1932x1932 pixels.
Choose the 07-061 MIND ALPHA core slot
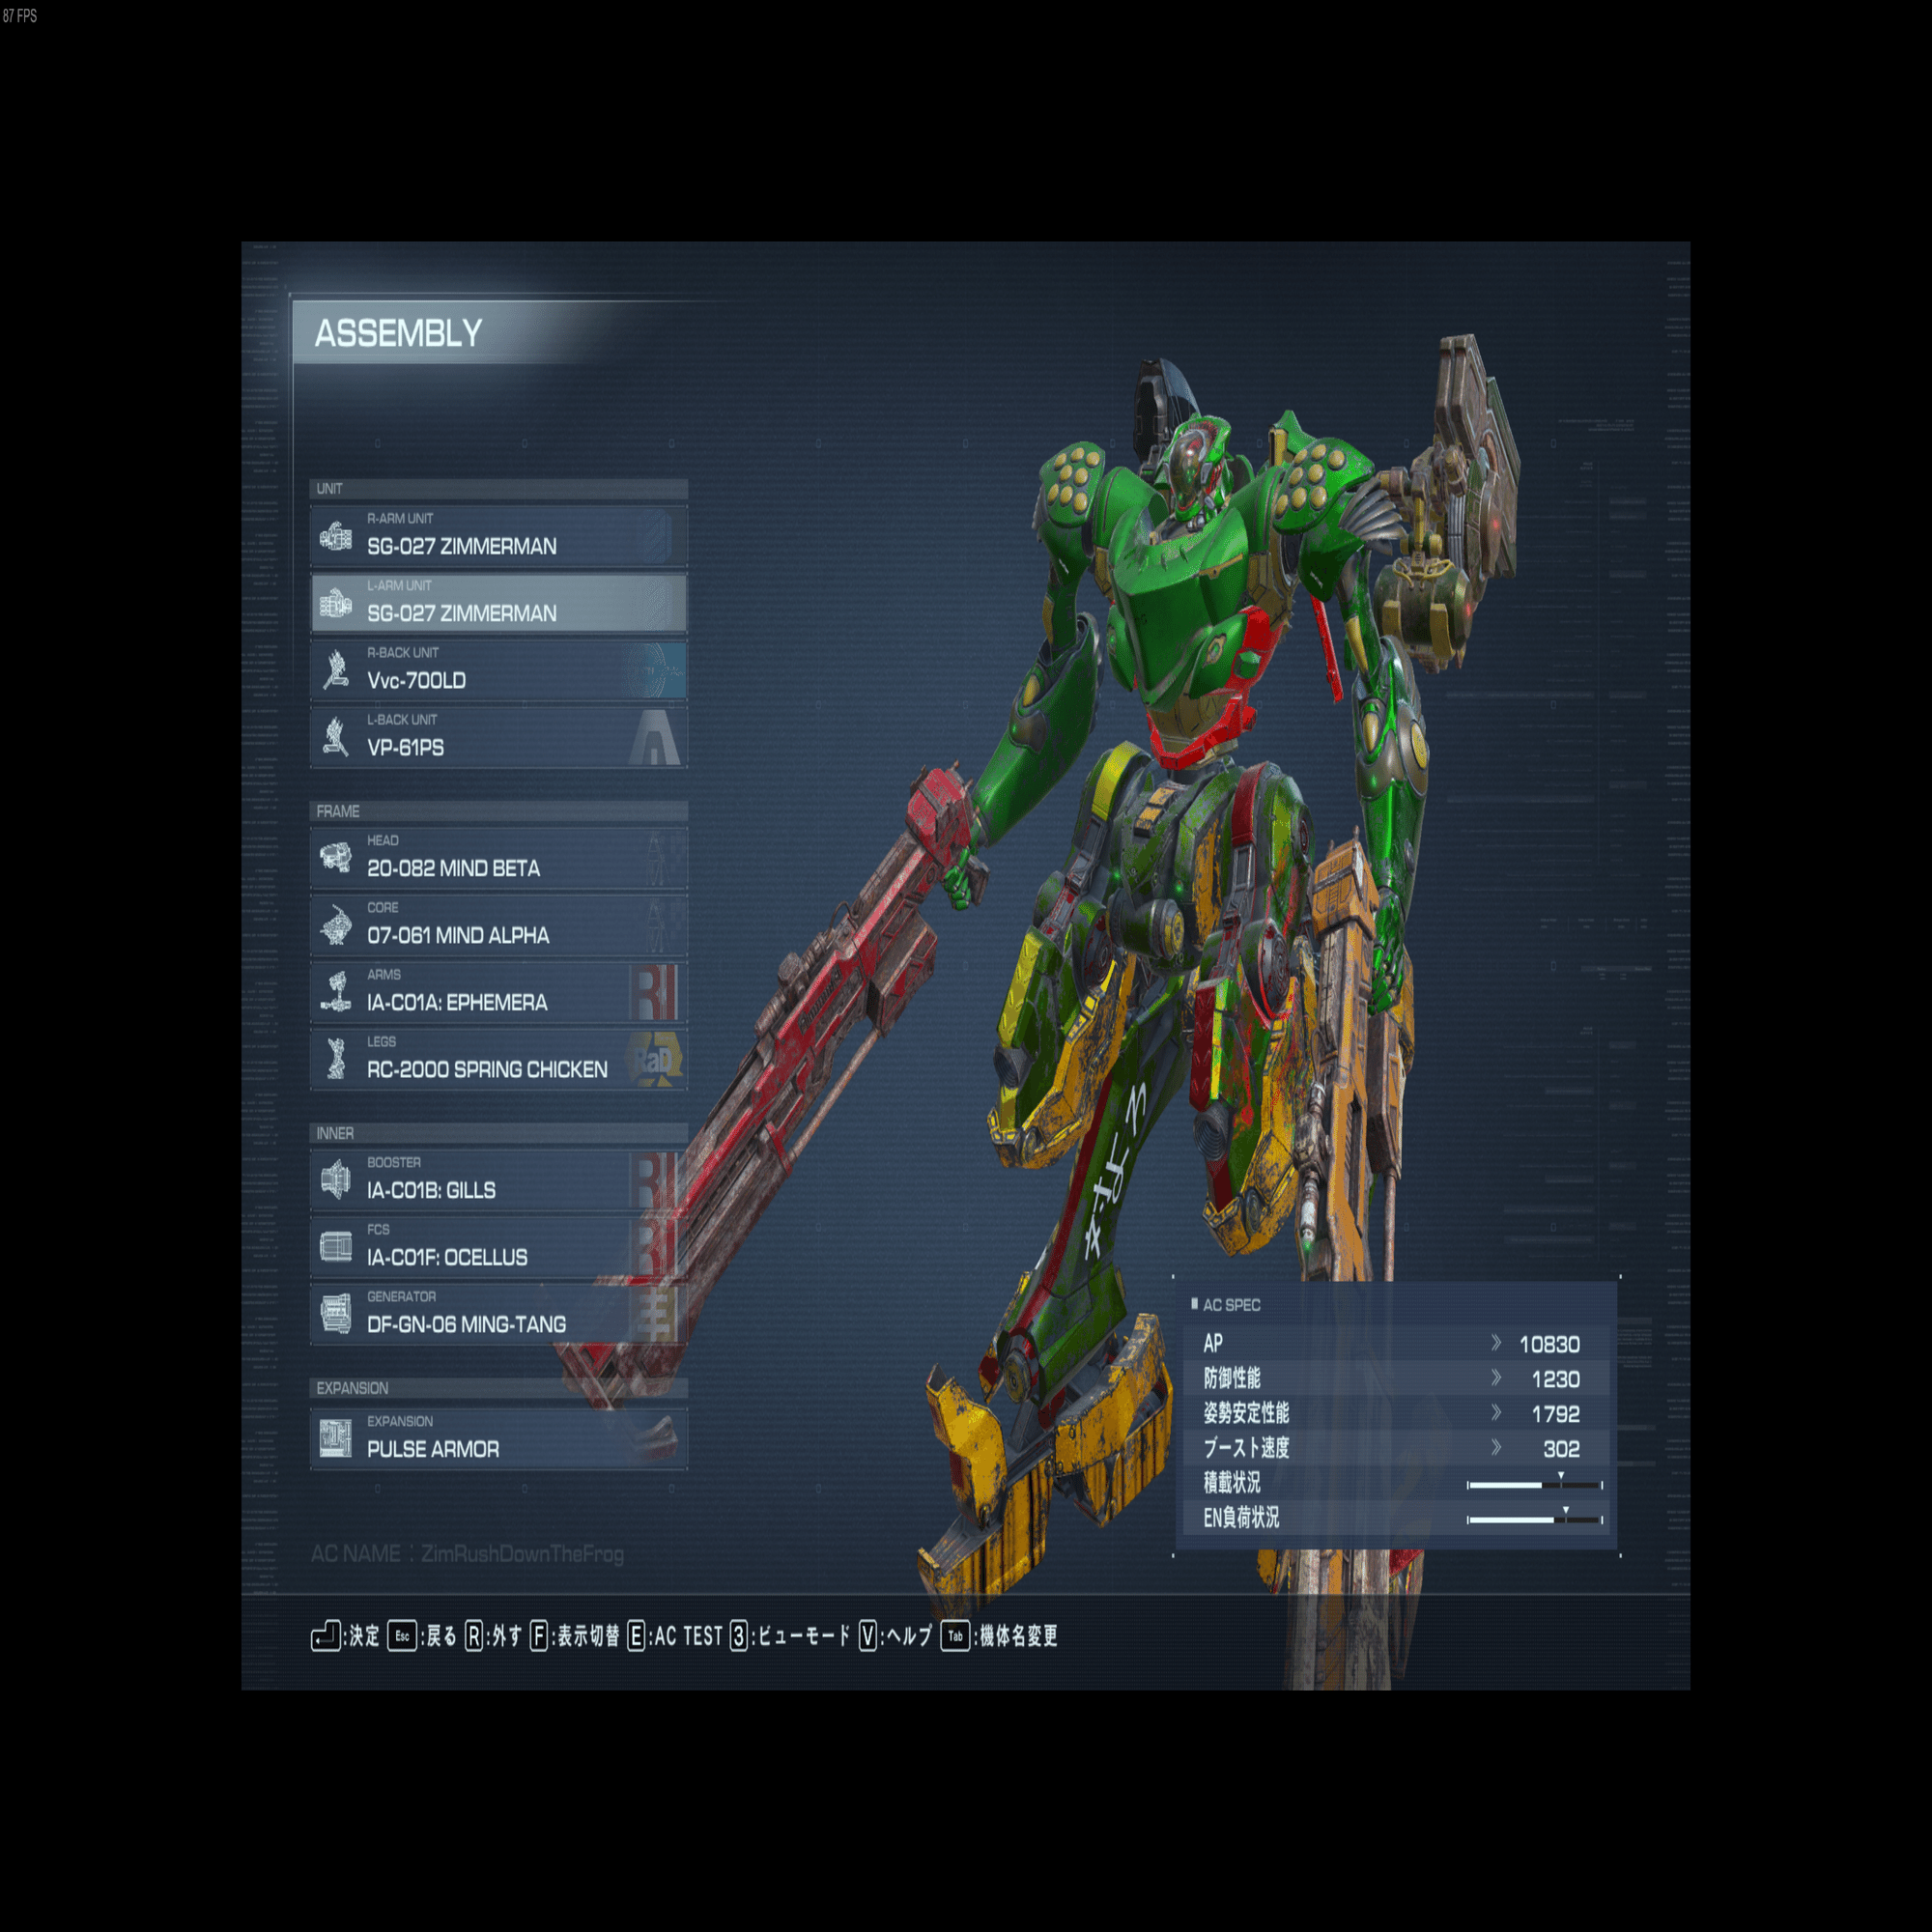tap(499, 926)
